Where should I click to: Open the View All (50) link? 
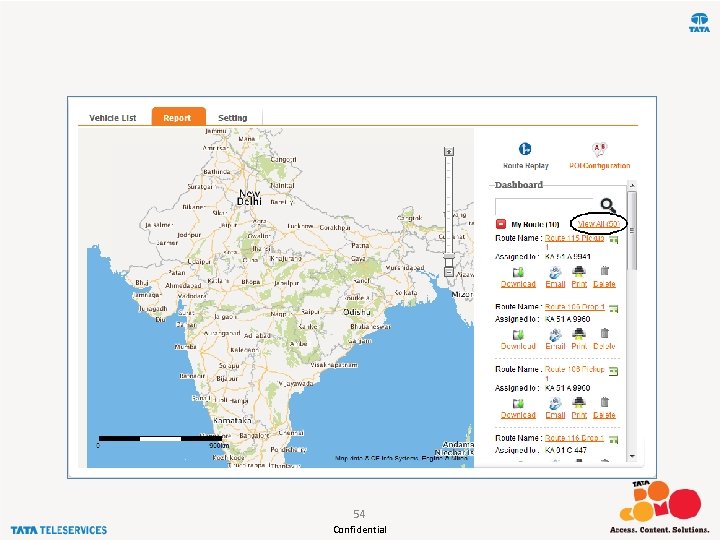598,224
